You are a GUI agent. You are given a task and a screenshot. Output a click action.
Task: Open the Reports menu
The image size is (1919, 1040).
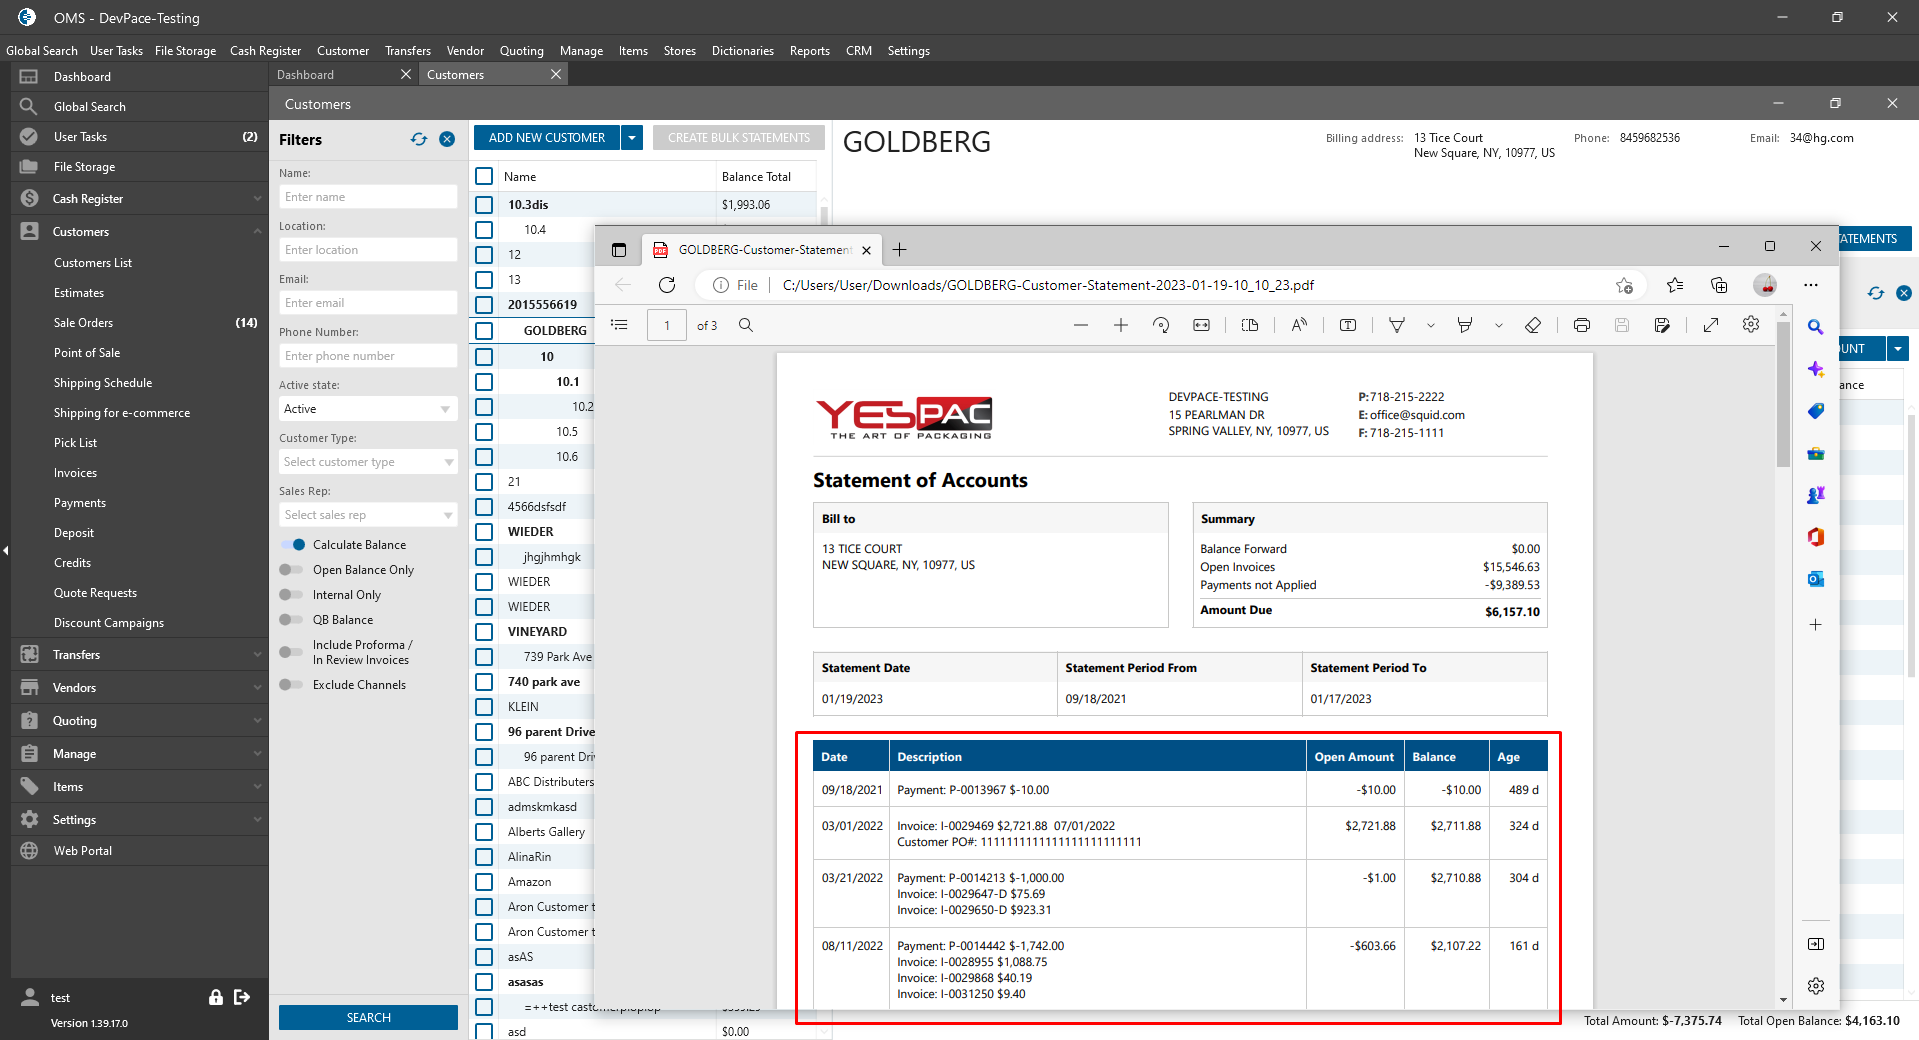coord(809,51)
